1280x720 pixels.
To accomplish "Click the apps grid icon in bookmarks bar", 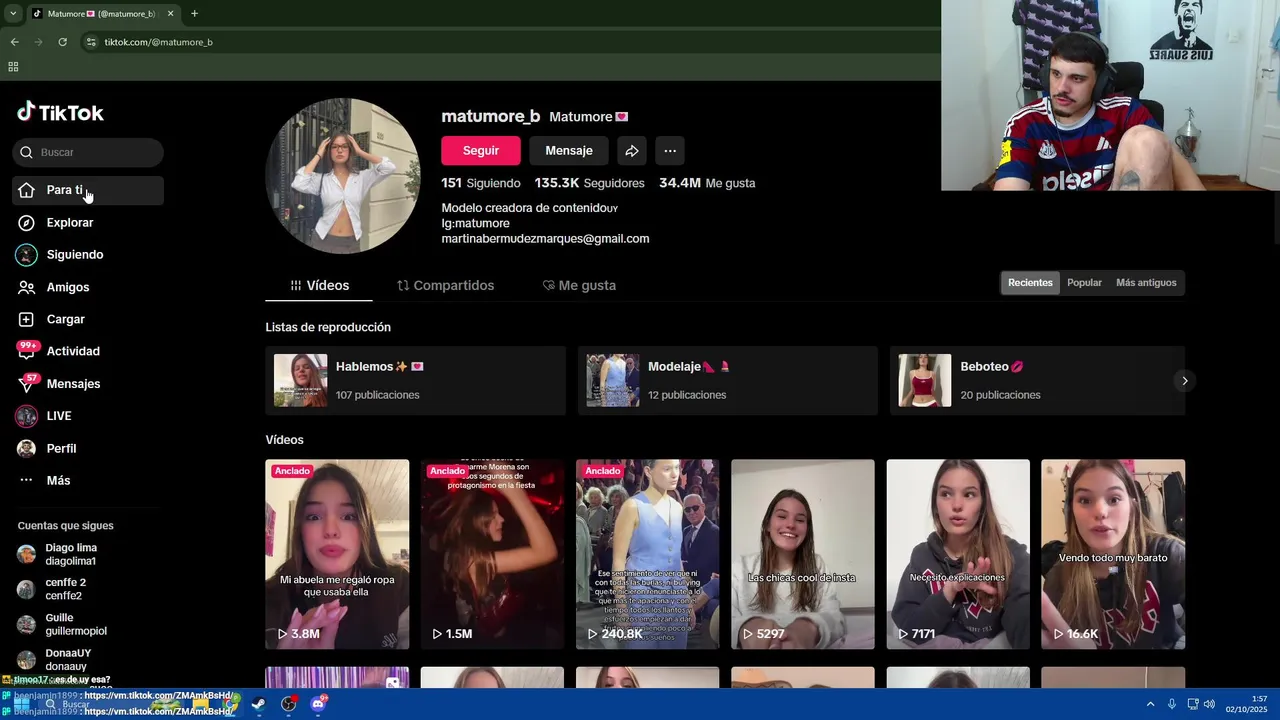I will coord(13,67).
